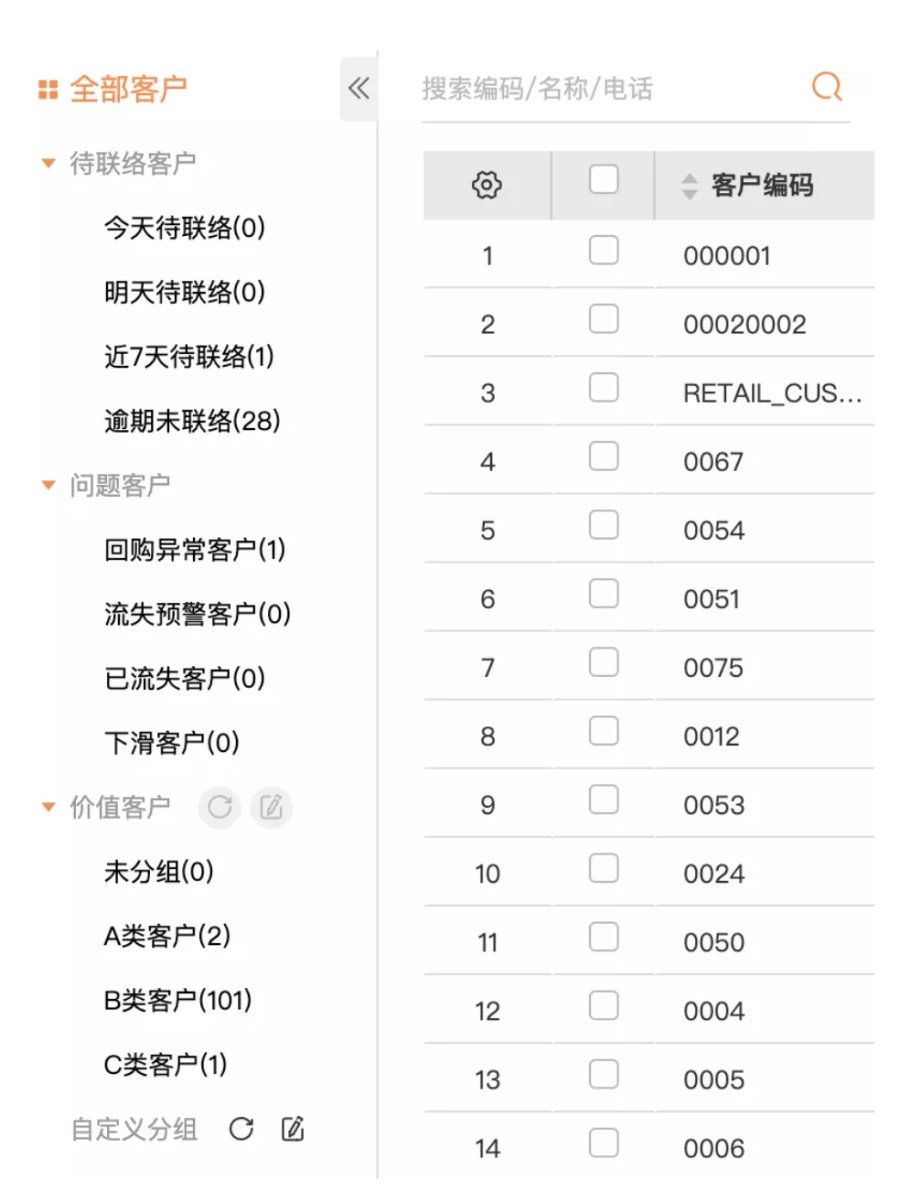The height and width of the screenshot is (1202, 900).
Task: Refresh the 自定义分组 section
Action: (x=241, y=1130)
